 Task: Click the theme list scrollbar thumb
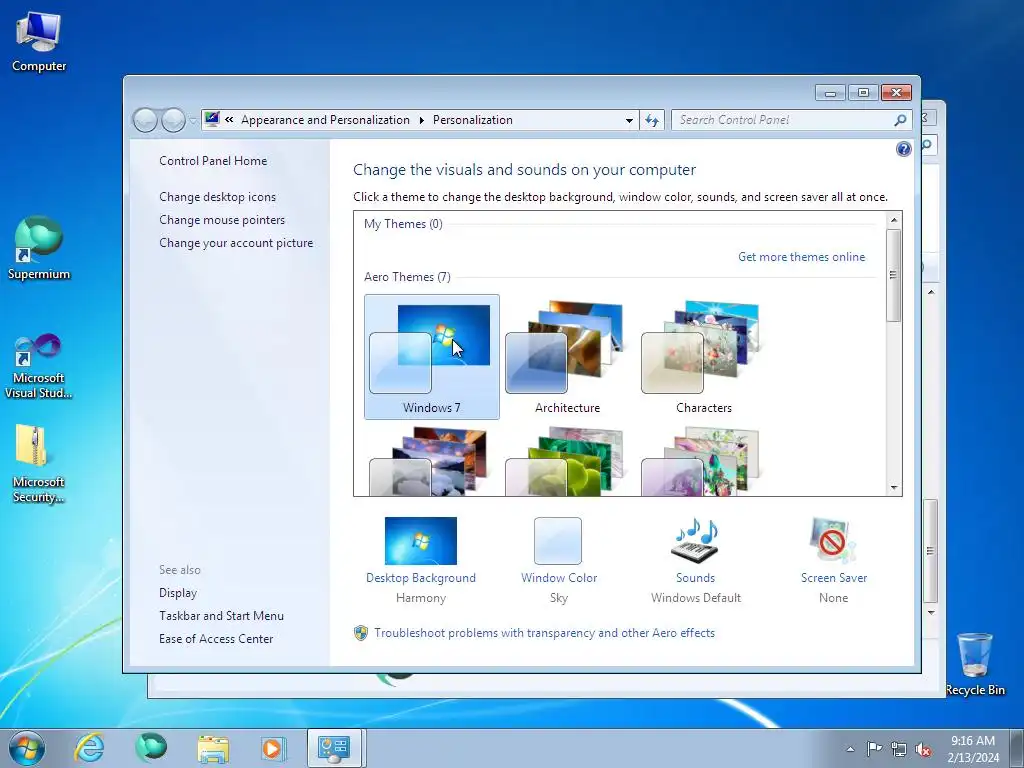coord(894,275)
